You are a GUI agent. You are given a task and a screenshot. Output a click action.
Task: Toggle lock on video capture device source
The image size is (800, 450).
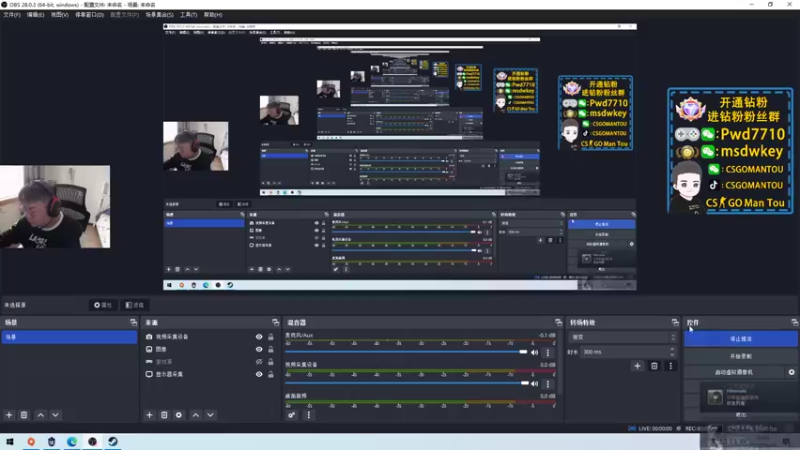[x=271, y=337]
